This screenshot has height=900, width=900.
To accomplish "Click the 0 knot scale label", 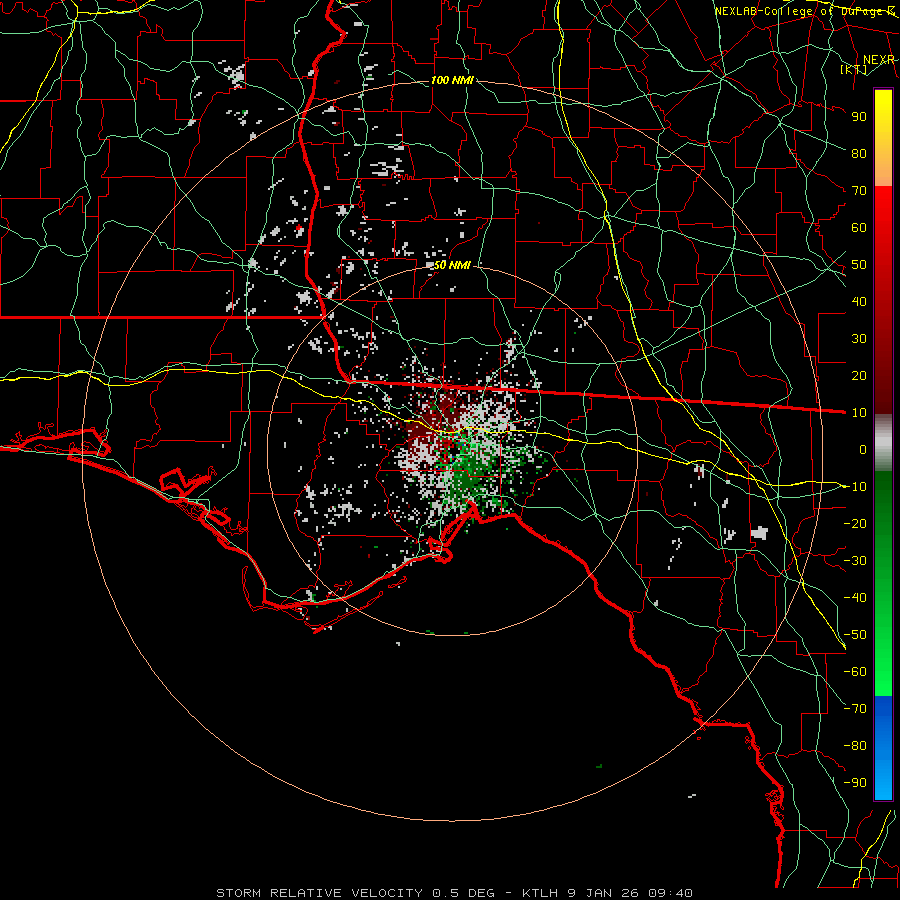I will pyautogui.click(x=863, y=449).
